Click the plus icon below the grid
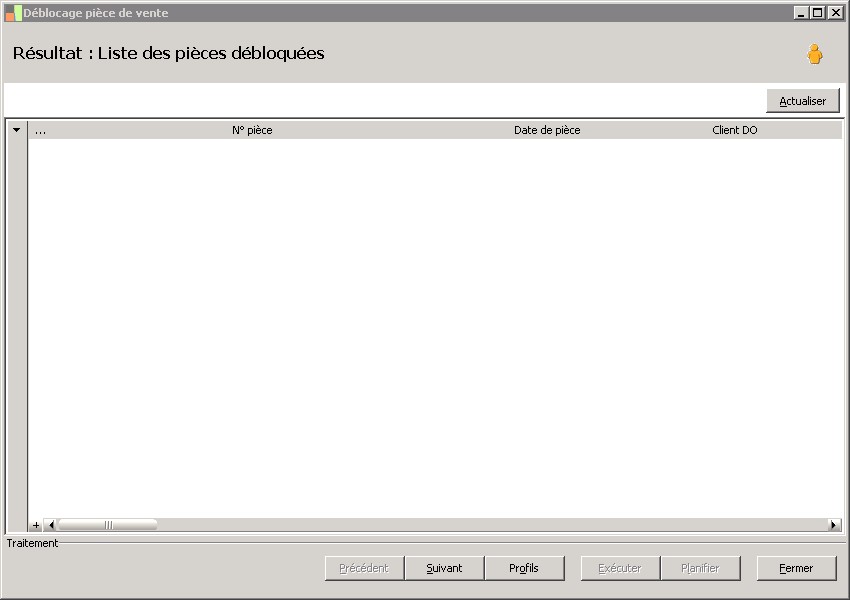This screenshot has width=850, height=600. pyautogui.click(x=36, y=525)
